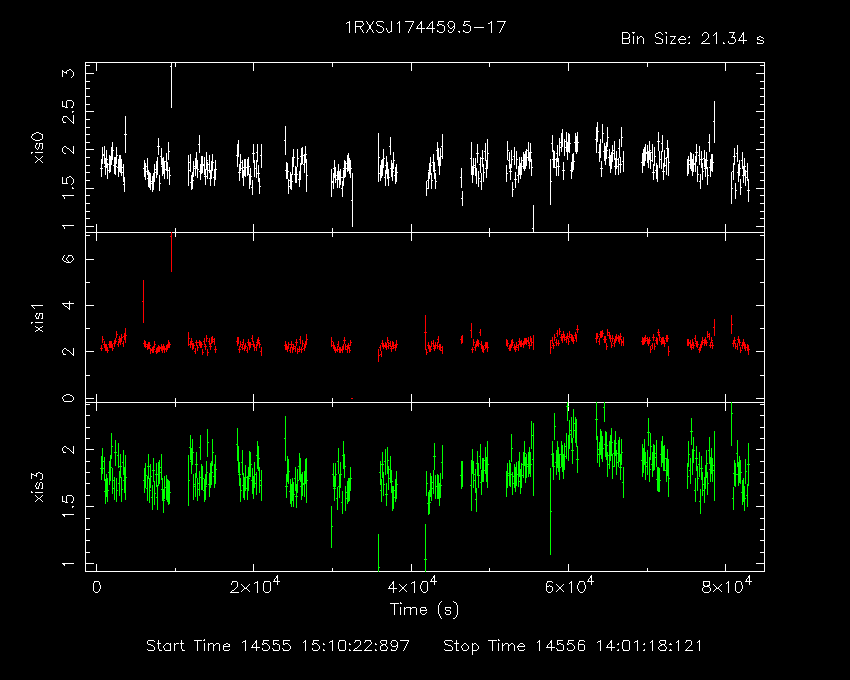Click the 0 tick label on time axis

pos(96,587)
